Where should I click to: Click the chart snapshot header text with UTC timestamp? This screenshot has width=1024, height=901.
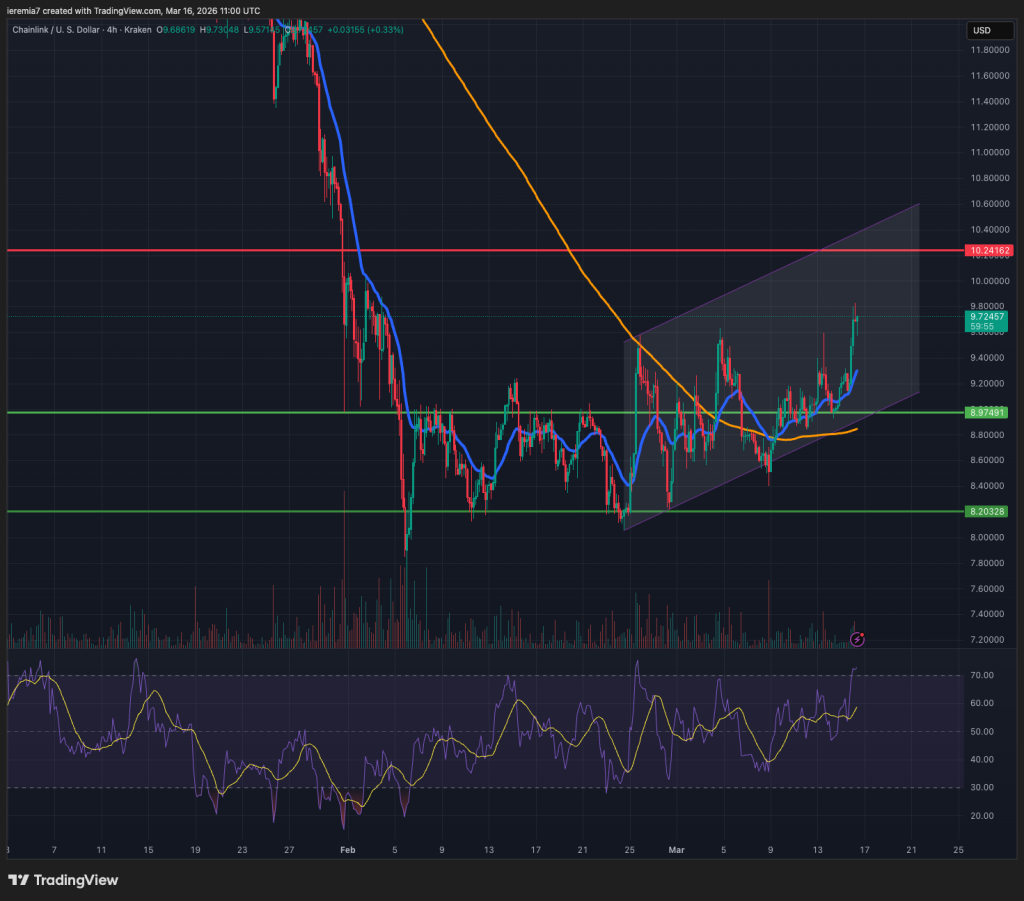(x=130, y=10)
